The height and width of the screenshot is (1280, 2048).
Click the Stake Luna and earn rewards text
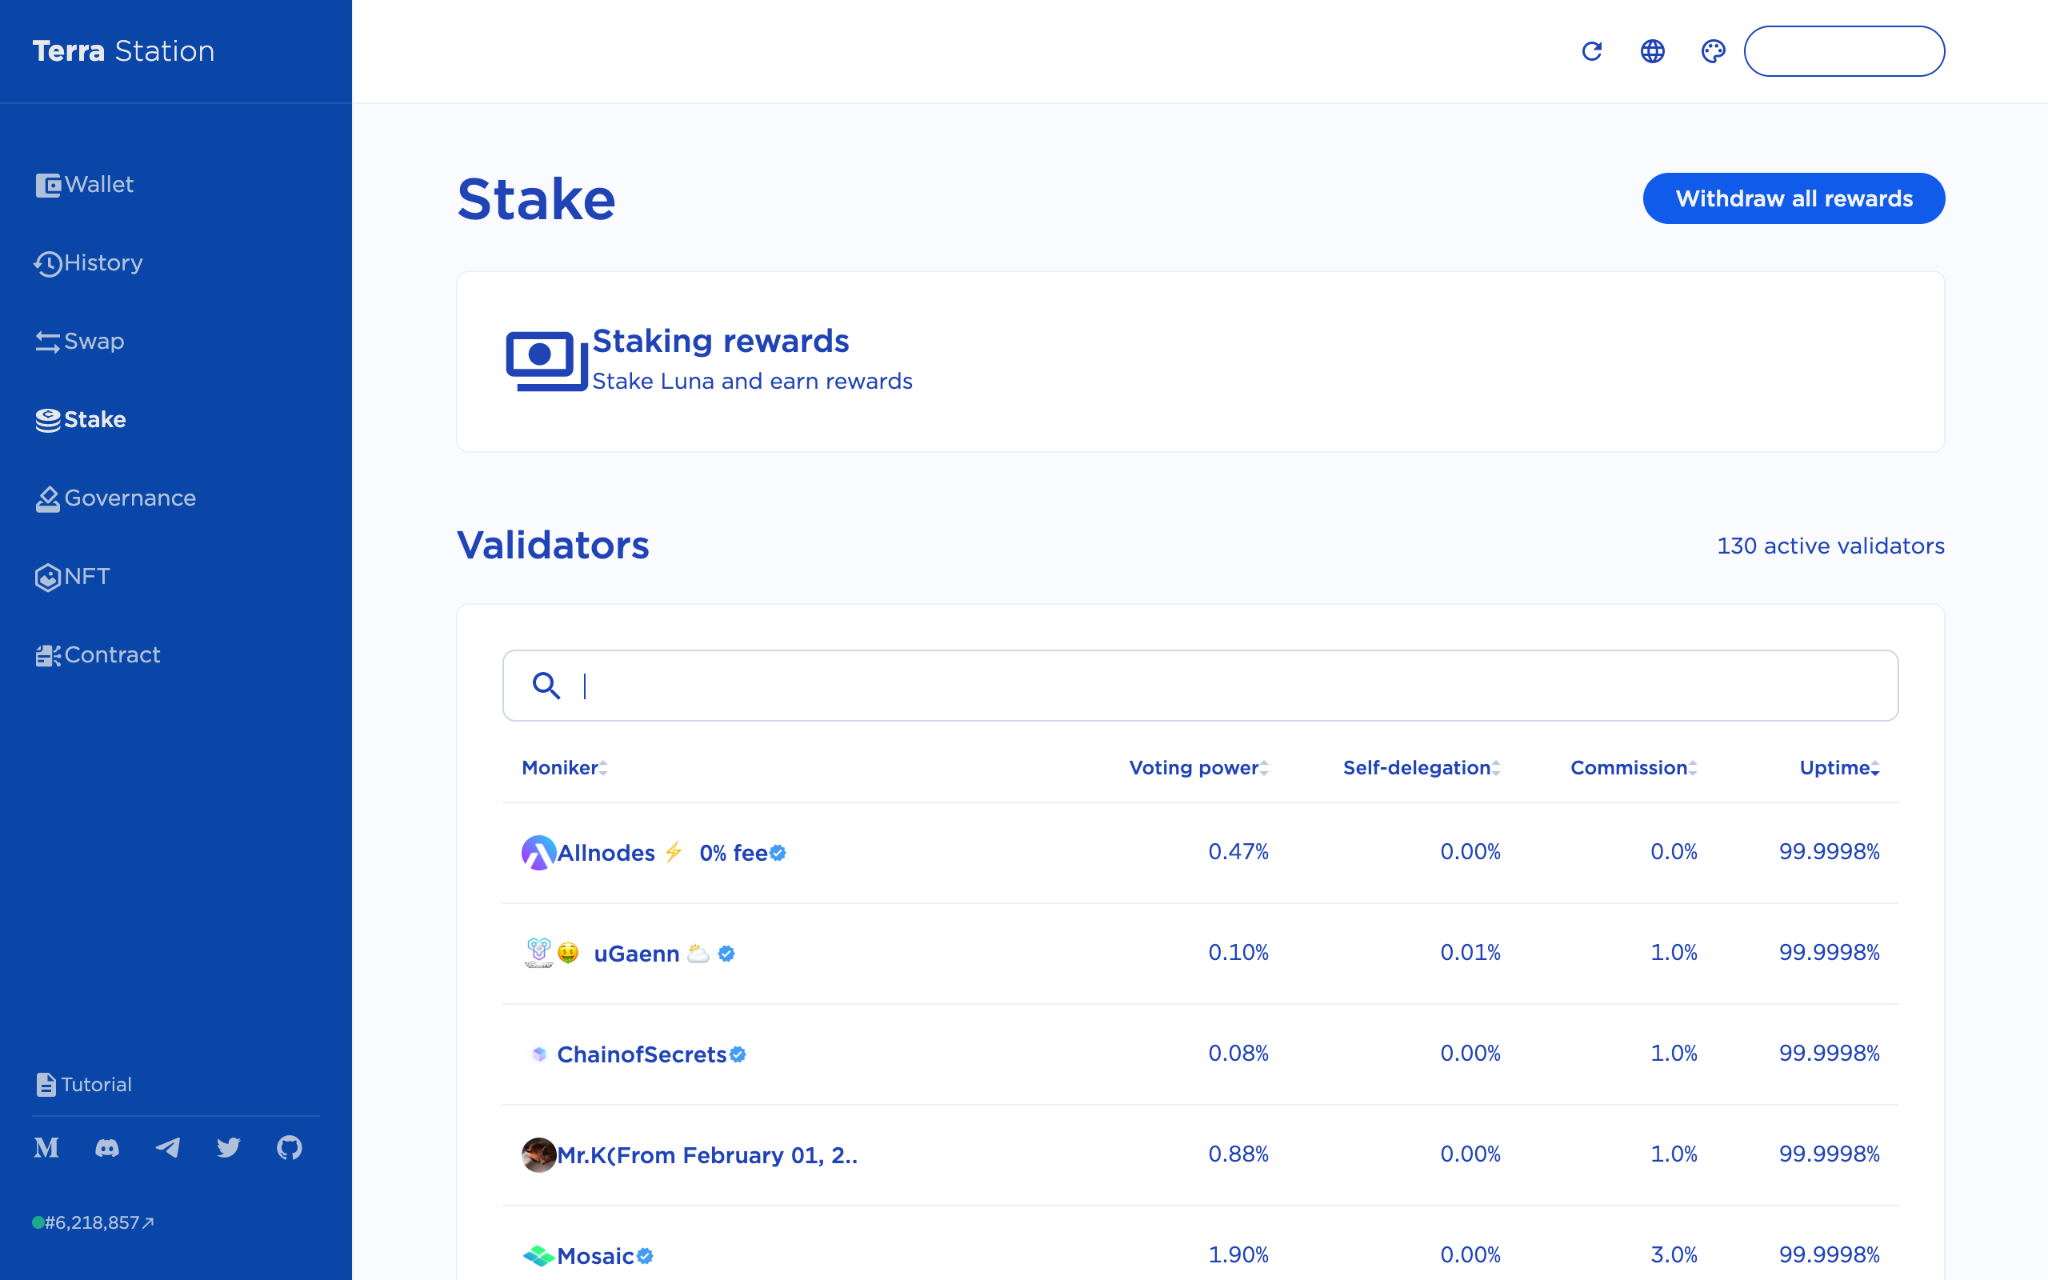752,381
